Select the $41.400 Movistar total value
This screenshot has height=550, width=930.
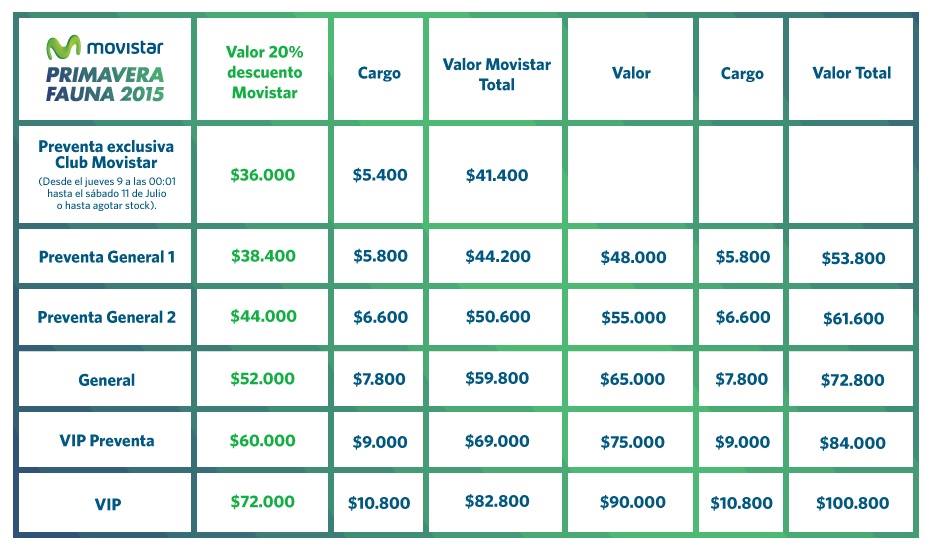point(497,175)
